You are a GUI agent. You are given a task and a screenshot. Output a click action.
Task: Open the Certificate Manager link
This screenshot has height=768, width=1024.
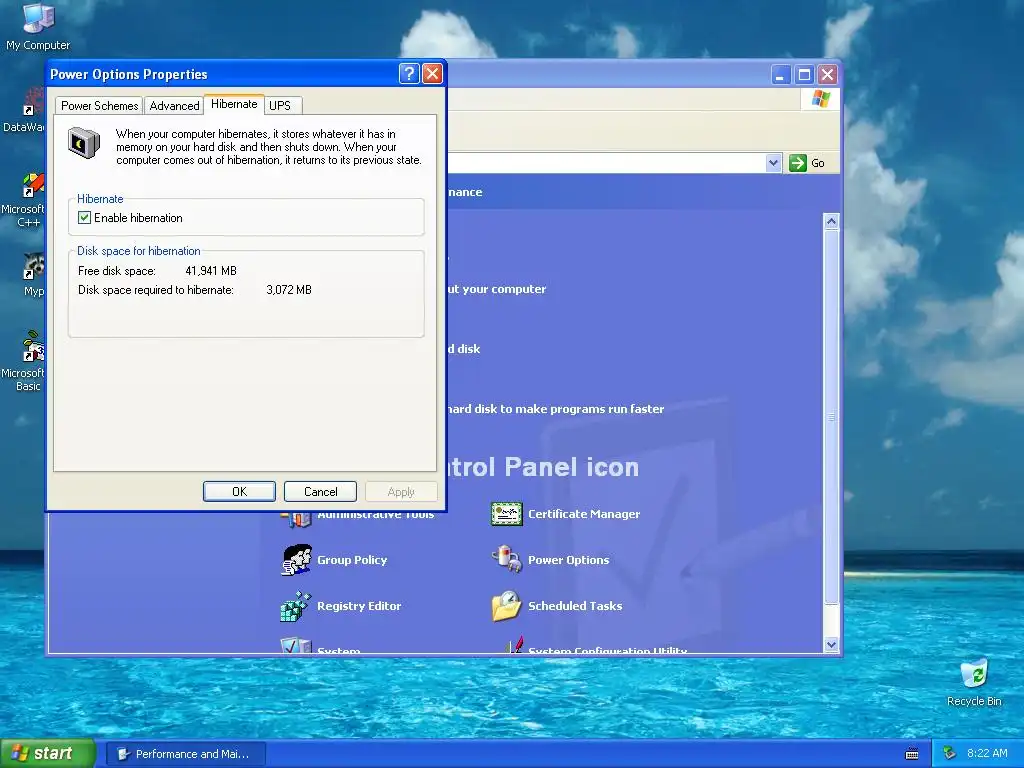pos(584,514)
